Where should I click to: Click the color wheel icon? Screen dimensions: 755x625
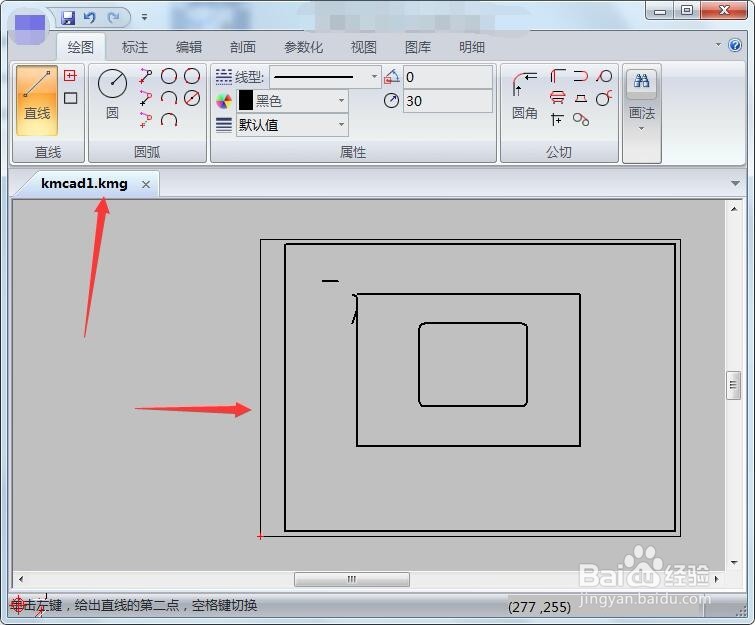pos(224,101)
